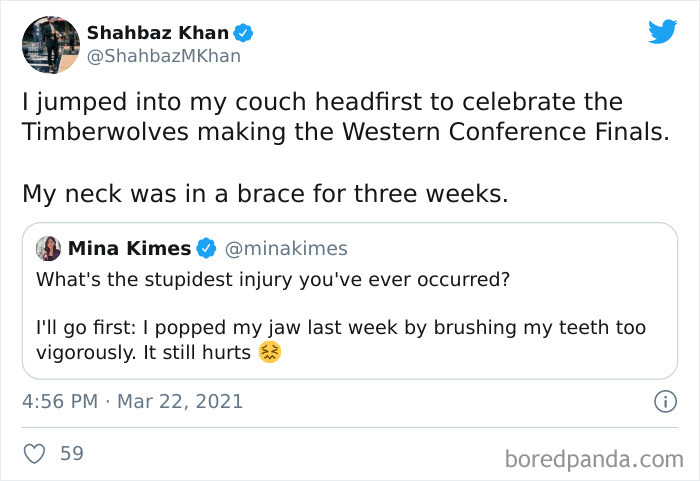Open Shahbaz Khan's profile picture
Viewport: 700px width, 481px height.
point(50,44)
